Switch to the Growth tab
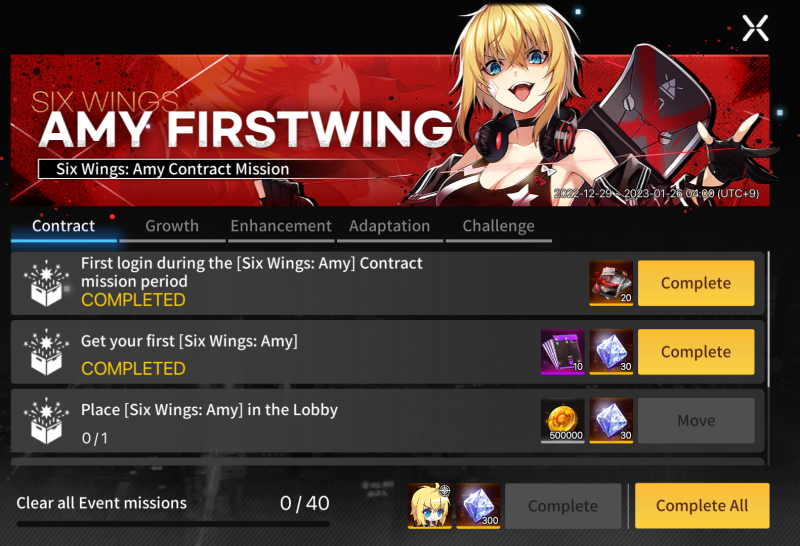The width and height of the screenshot is (800, 546). coord(172,226)
